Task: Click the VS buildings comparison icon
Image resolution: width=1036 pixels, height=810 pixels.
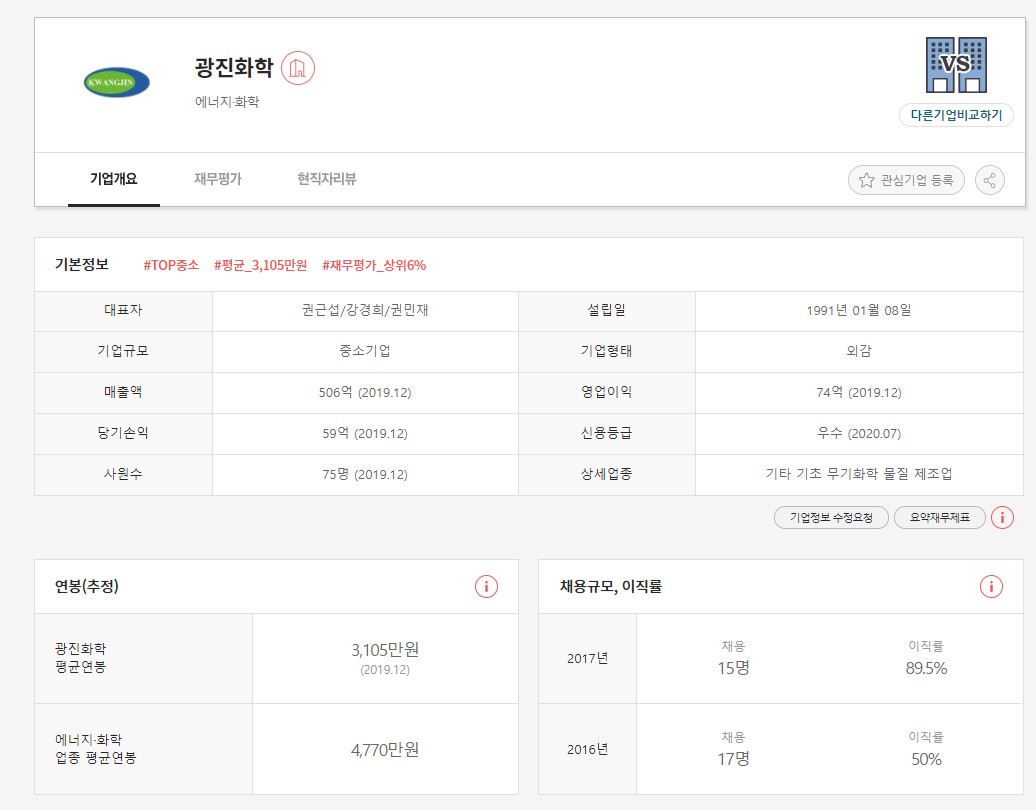Action: pos(956,65)
